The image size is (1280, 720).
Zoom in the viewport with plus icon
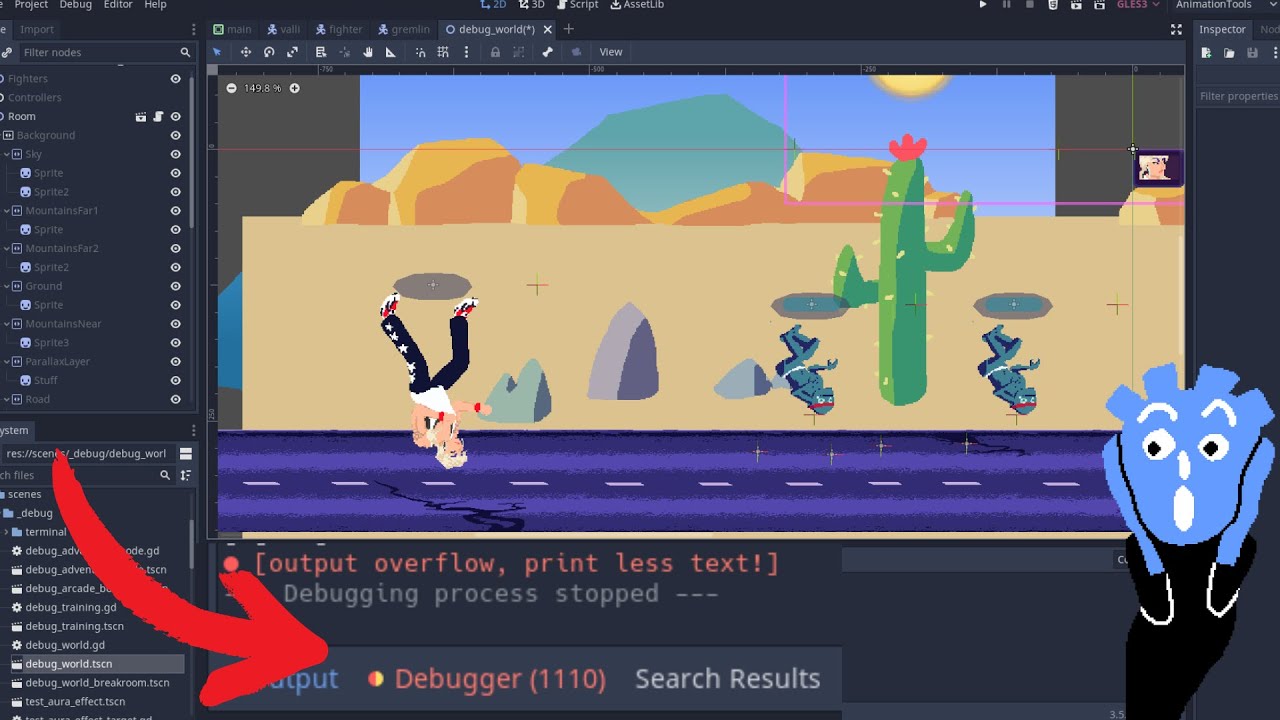[294, 88]
